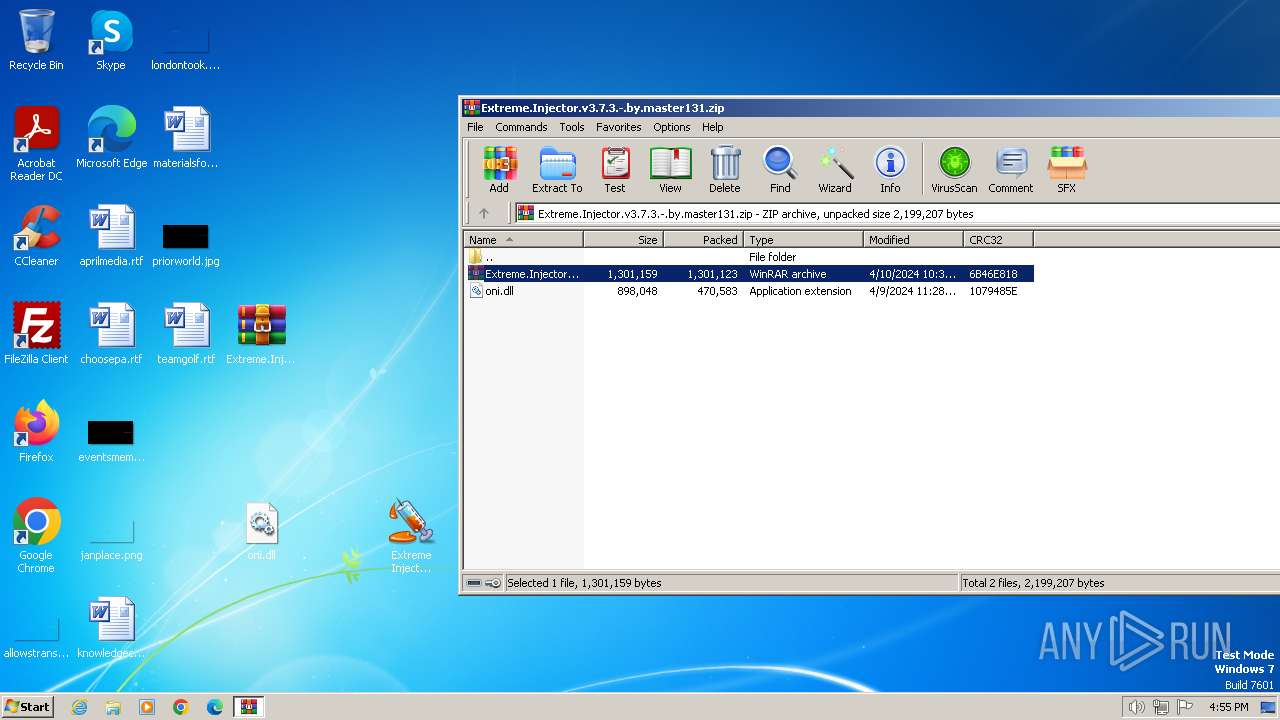
Task: Select the Acrobat Reader DC desktop icon
Action: (36, 144)
